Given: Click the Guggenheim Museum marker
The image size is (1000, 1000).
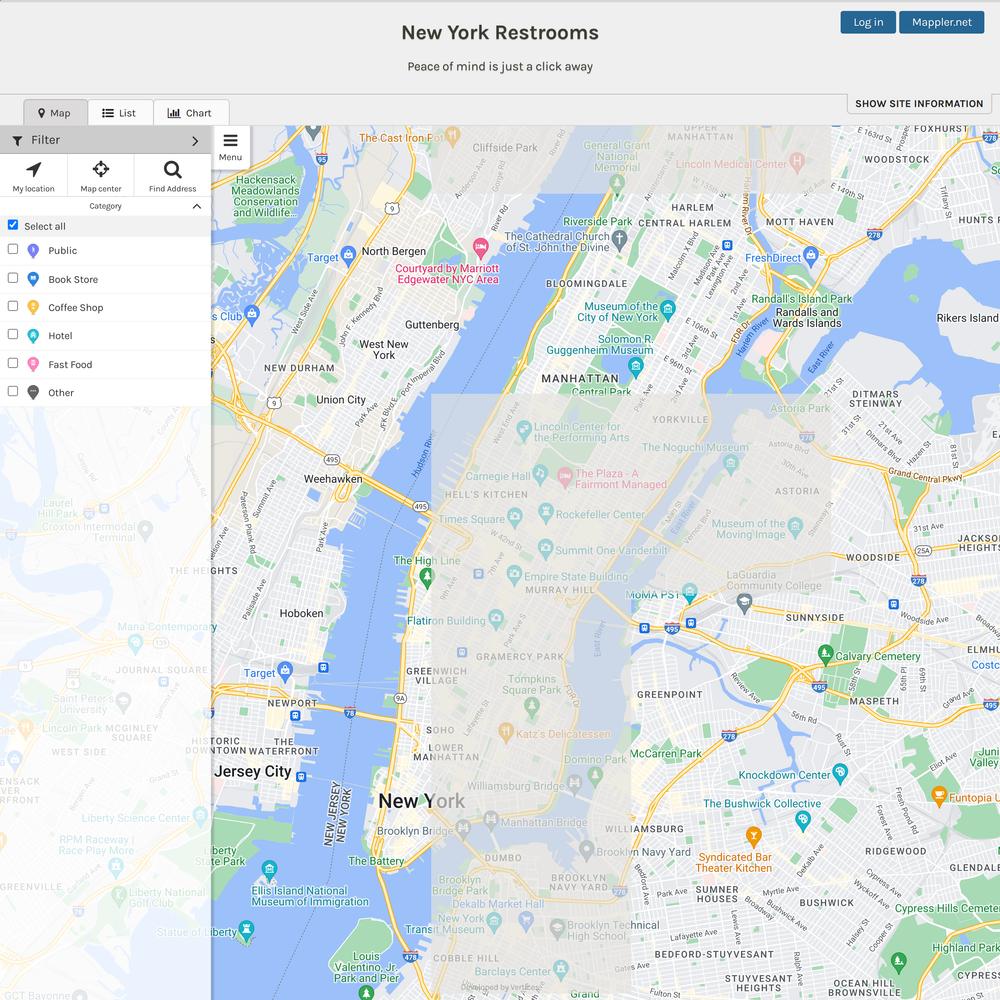Looking at the screenshot, I should [635, 365].
